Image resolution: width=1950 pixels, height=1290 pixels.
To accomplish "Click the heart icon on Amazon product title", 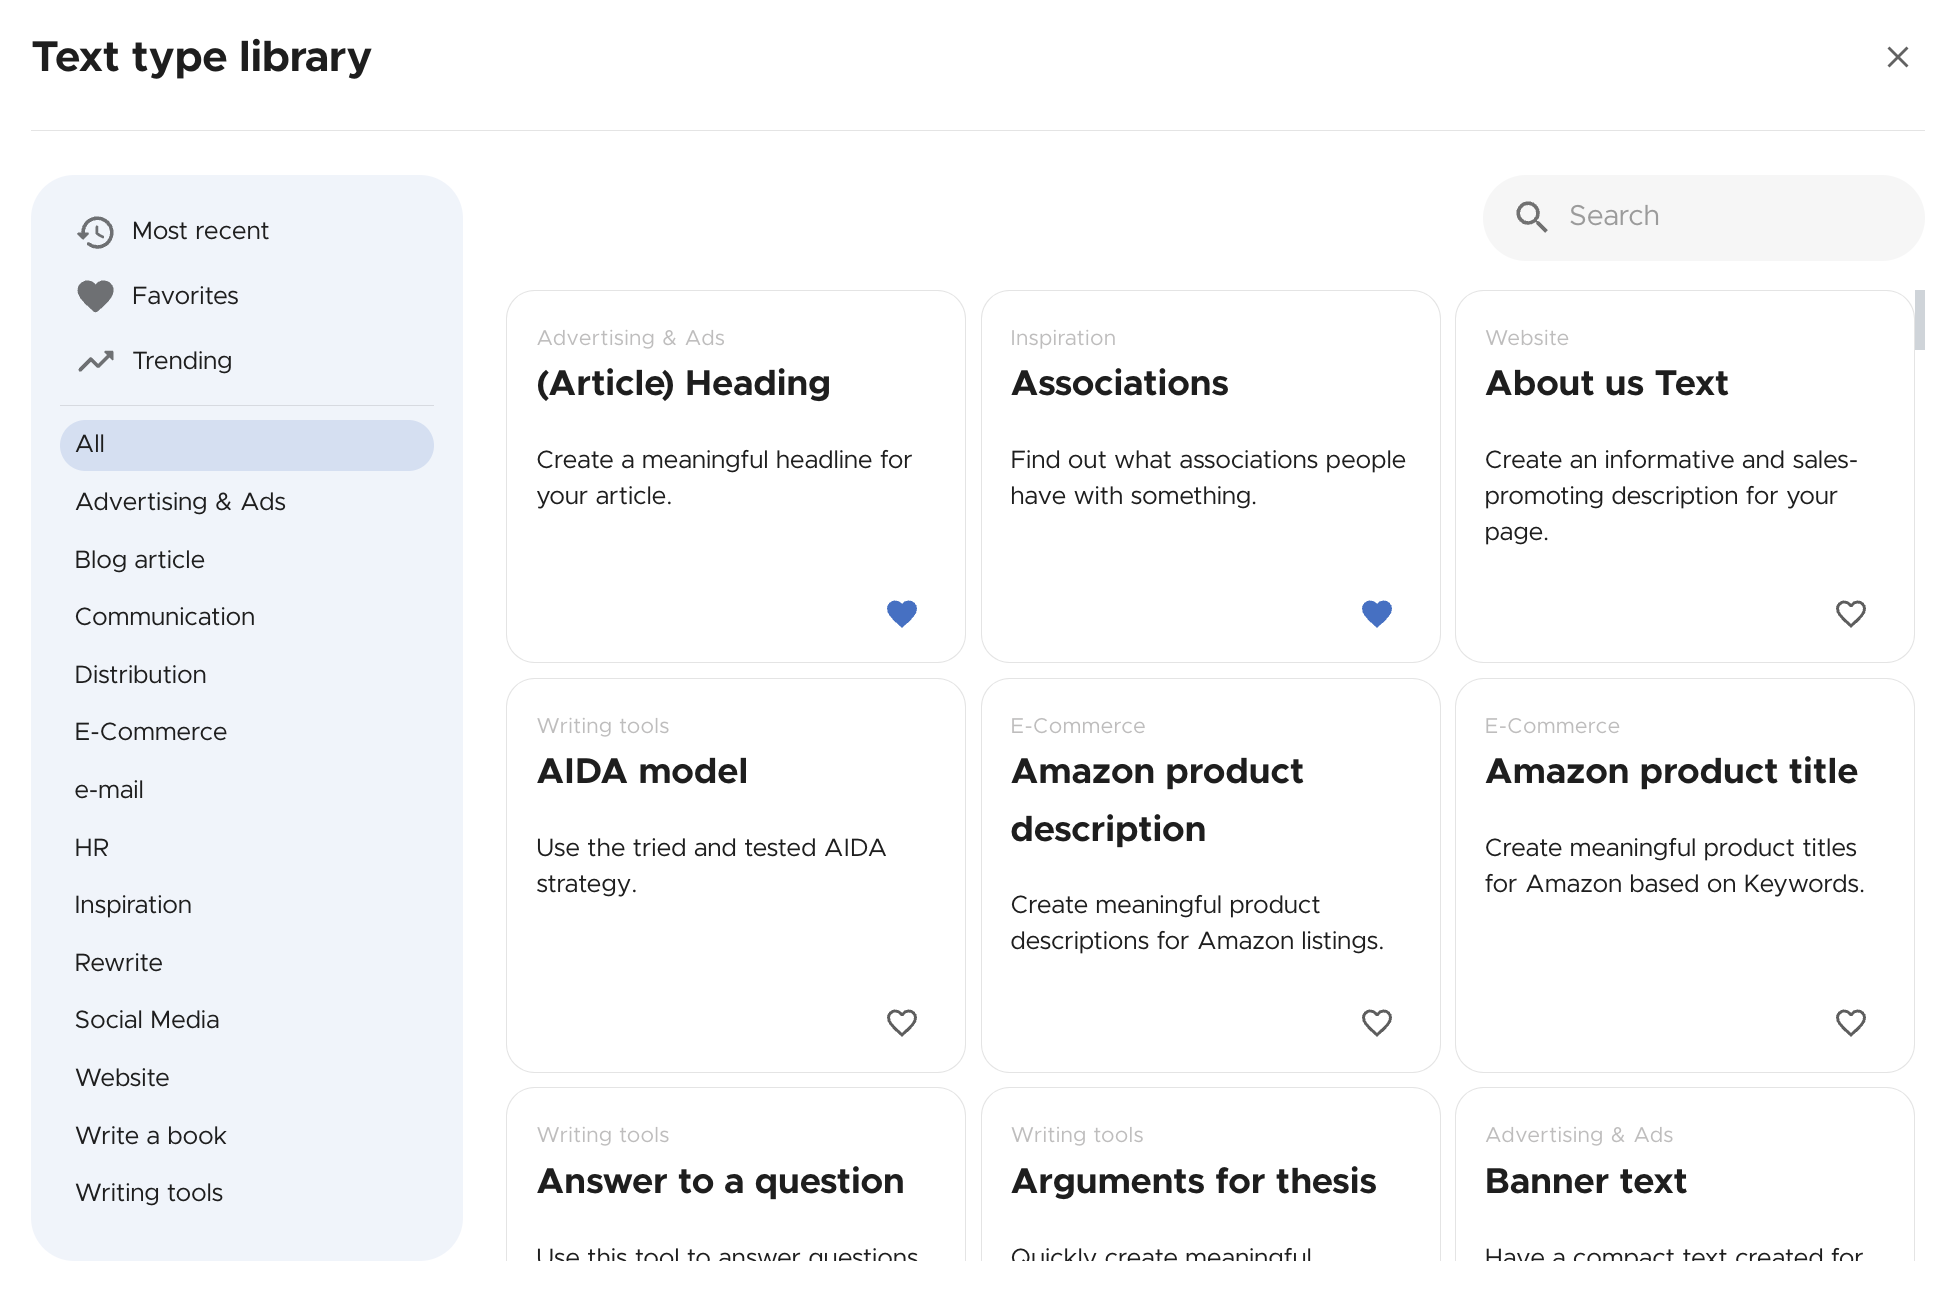I will point(1850,1022).
